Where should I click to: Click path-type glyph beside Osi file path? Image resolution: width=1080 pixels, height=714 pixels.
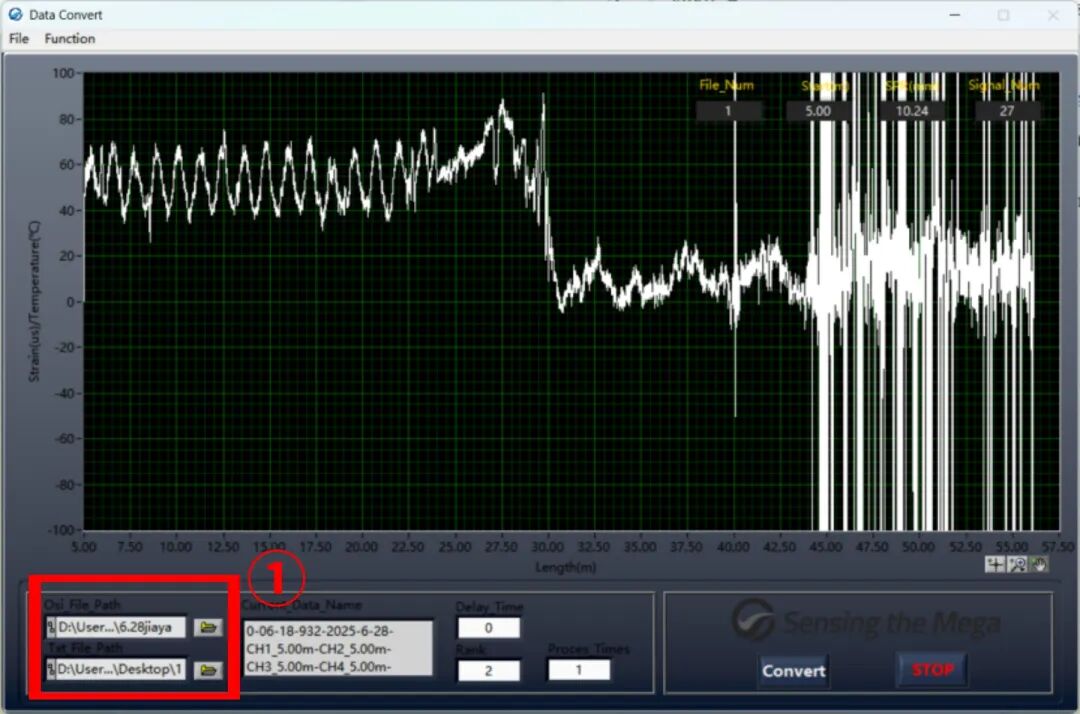point(51,628)
